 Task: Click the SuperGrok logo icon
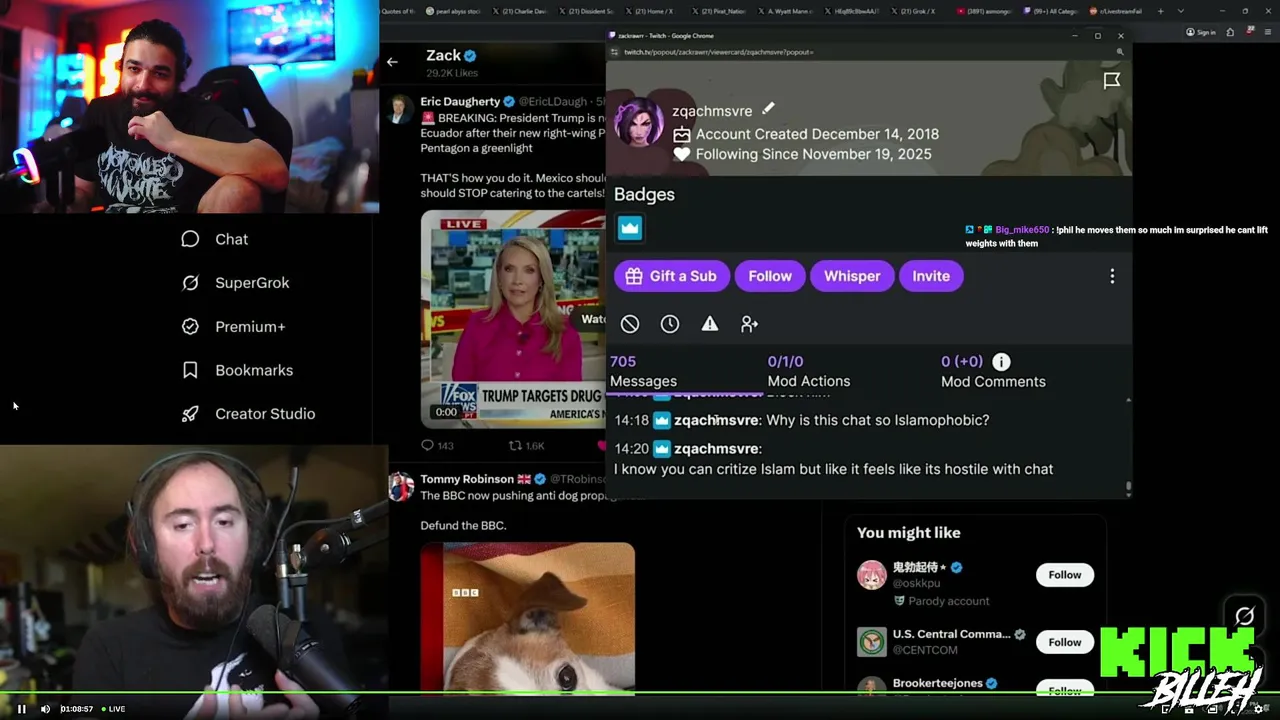tap(190, 283)
